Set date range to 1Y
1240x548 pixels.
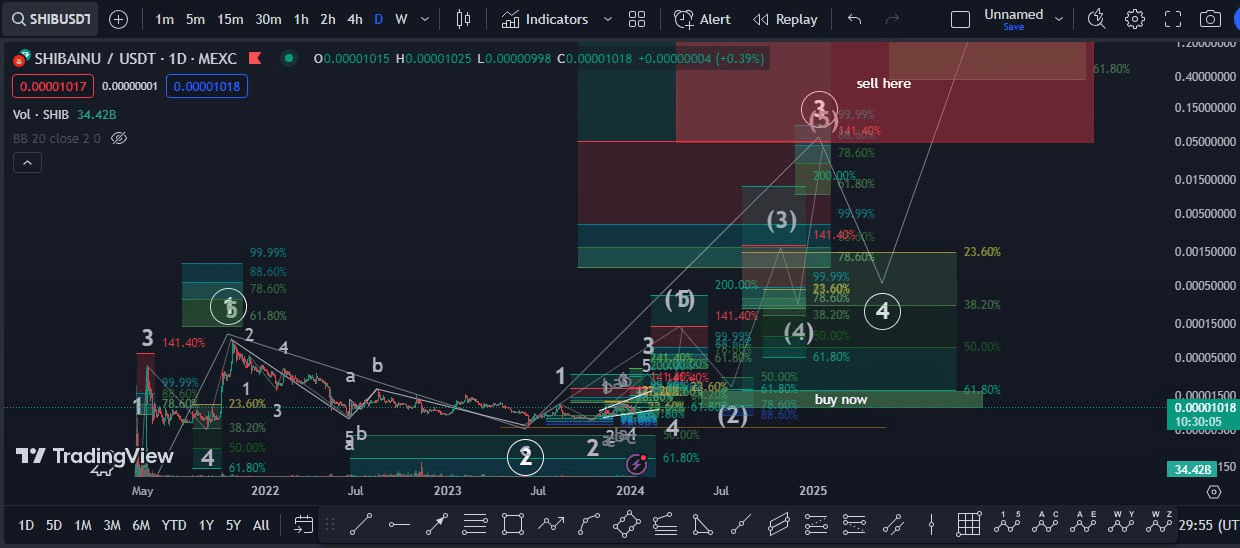pyautogui.click(x=206, y=524)
